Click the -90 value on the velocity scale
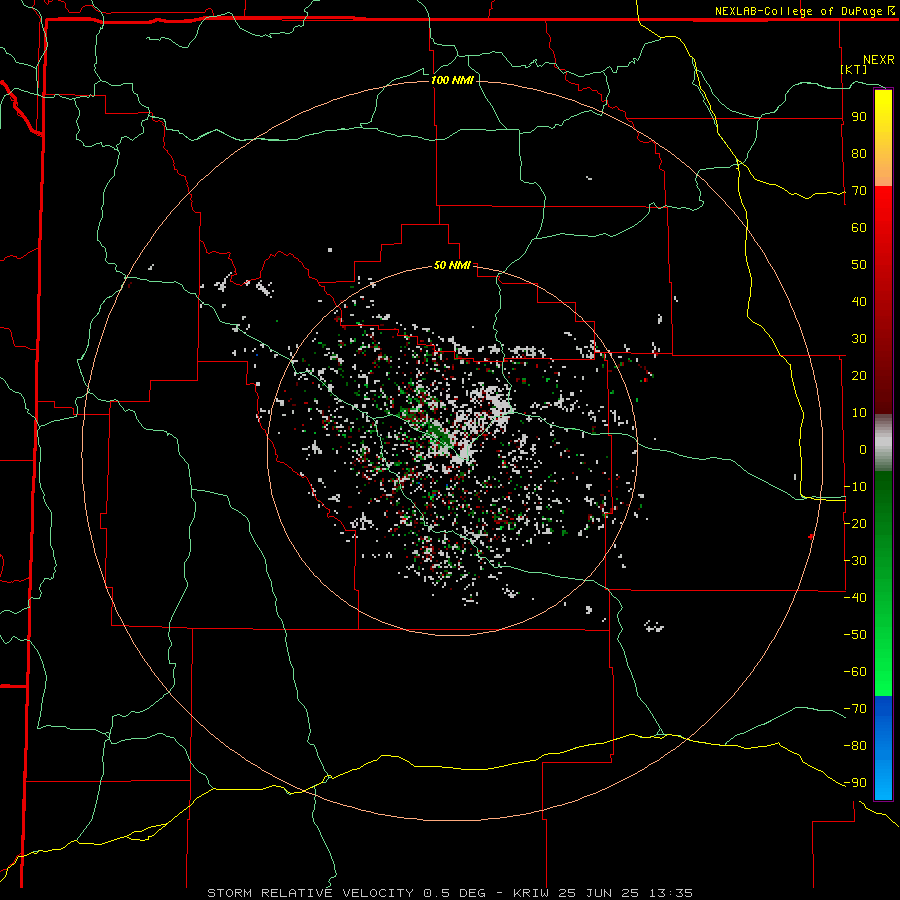Screen dimensions: 900x900 pyautogui.click(x=855, y=782)
